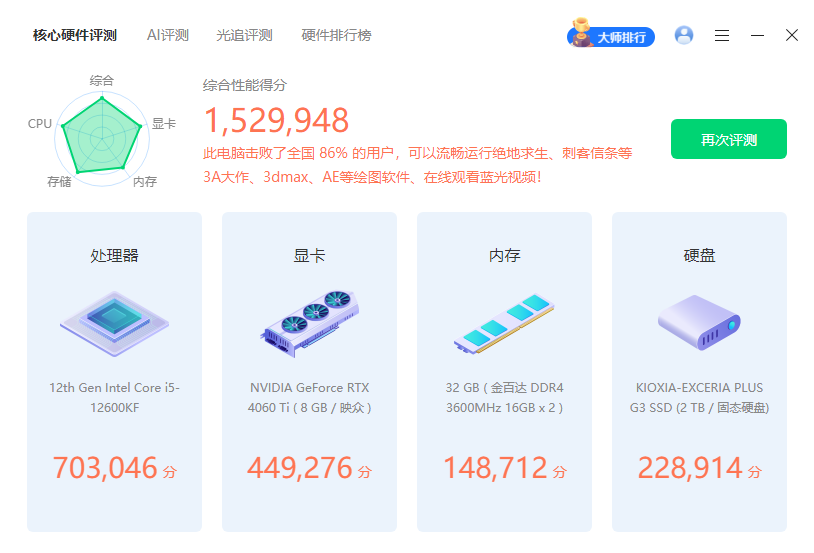Image resolution: width=814 pixels, height=553 pixels.
Task: Open the user account avatar icon
Action: click(684, 35)
